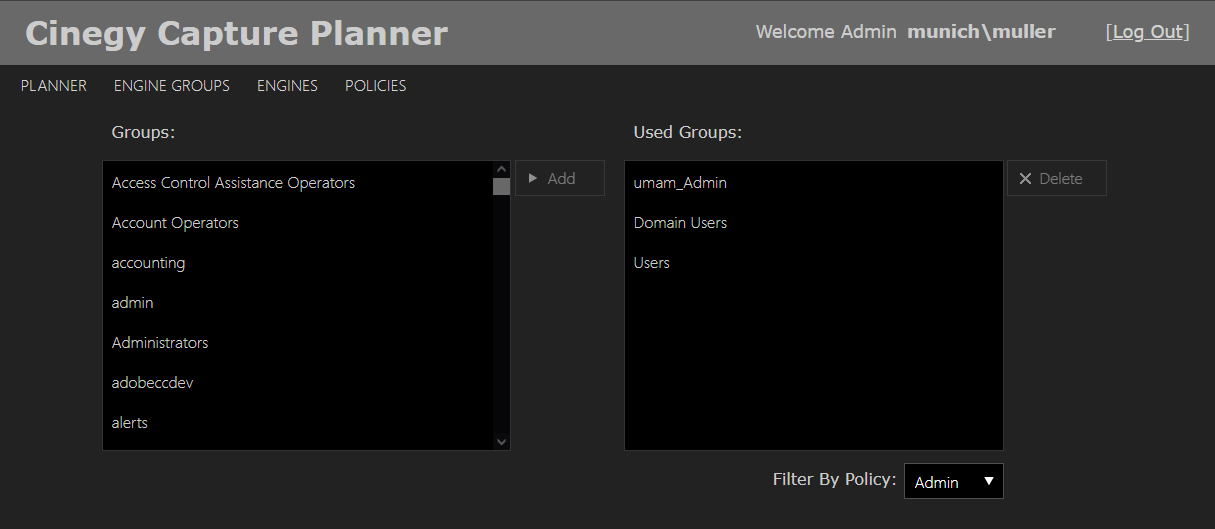Open the Filter By Policy dropdown
The height and width of the screenshot is (529, 1215).
[x=954, y=481]
